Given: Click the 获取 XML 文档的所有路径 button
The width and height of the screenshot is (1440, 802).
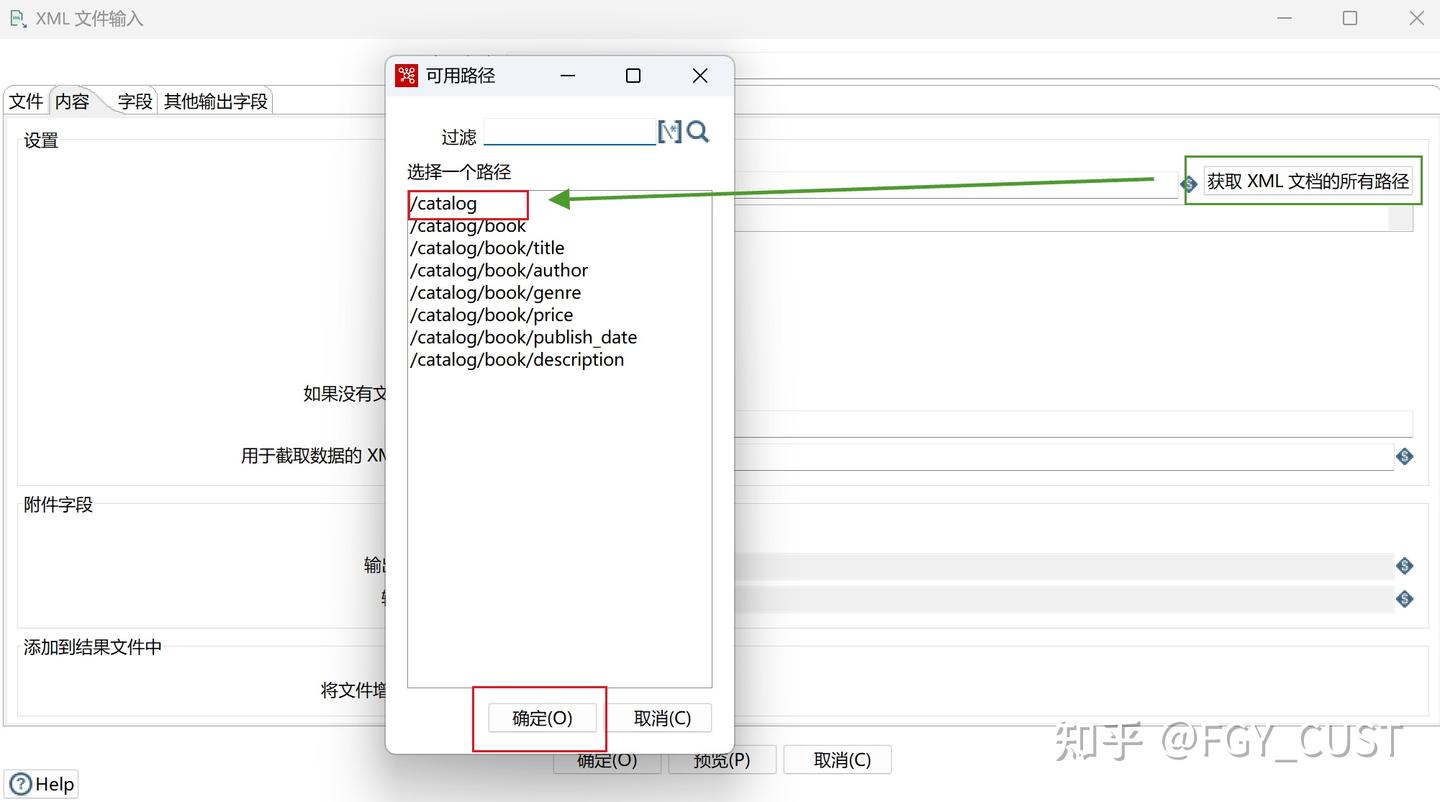Looking at the screenshot, I should [1303, 181].
